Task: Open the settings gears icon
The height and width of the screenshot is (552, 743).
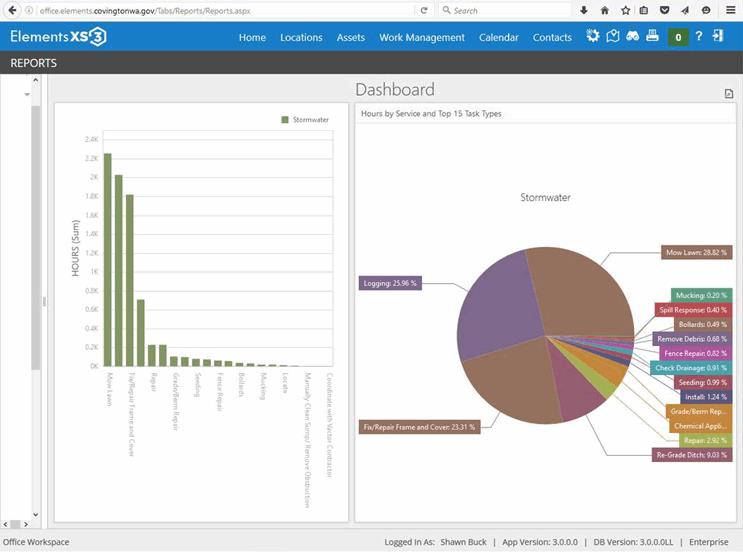Action: click(593, 37)
